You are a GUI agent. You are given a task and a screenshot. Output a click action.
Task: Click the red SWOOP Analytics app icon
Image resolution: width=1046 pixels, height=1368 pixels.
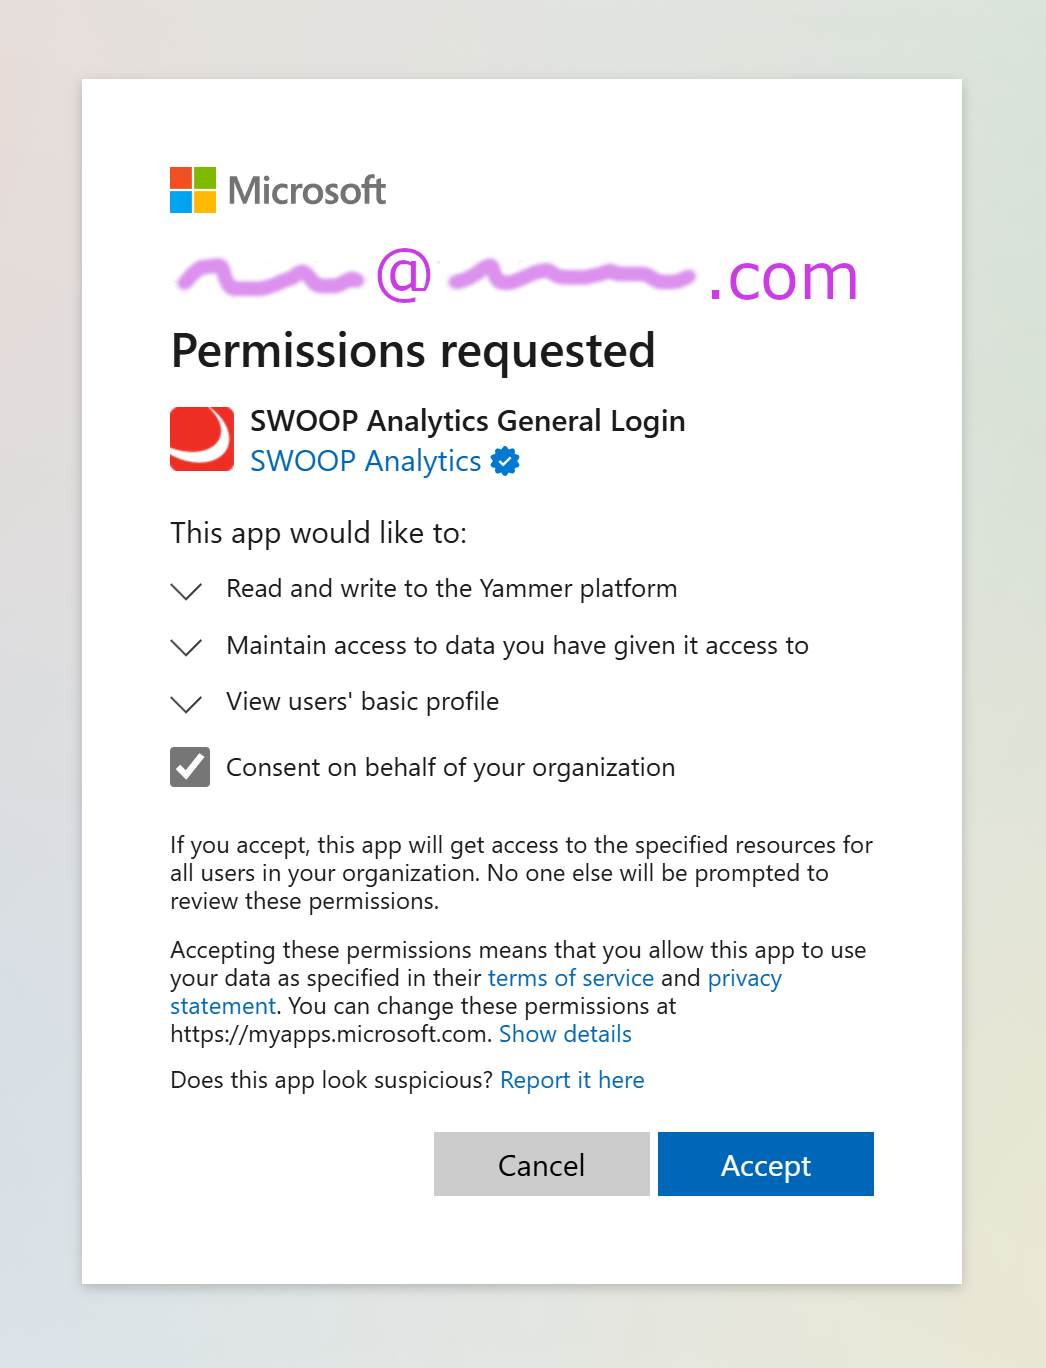[x=202, y=439]
